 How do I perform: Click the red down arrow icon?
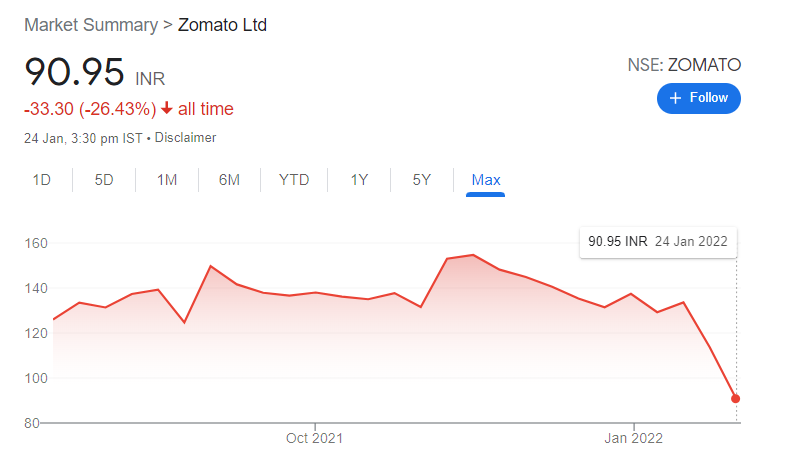167,108
